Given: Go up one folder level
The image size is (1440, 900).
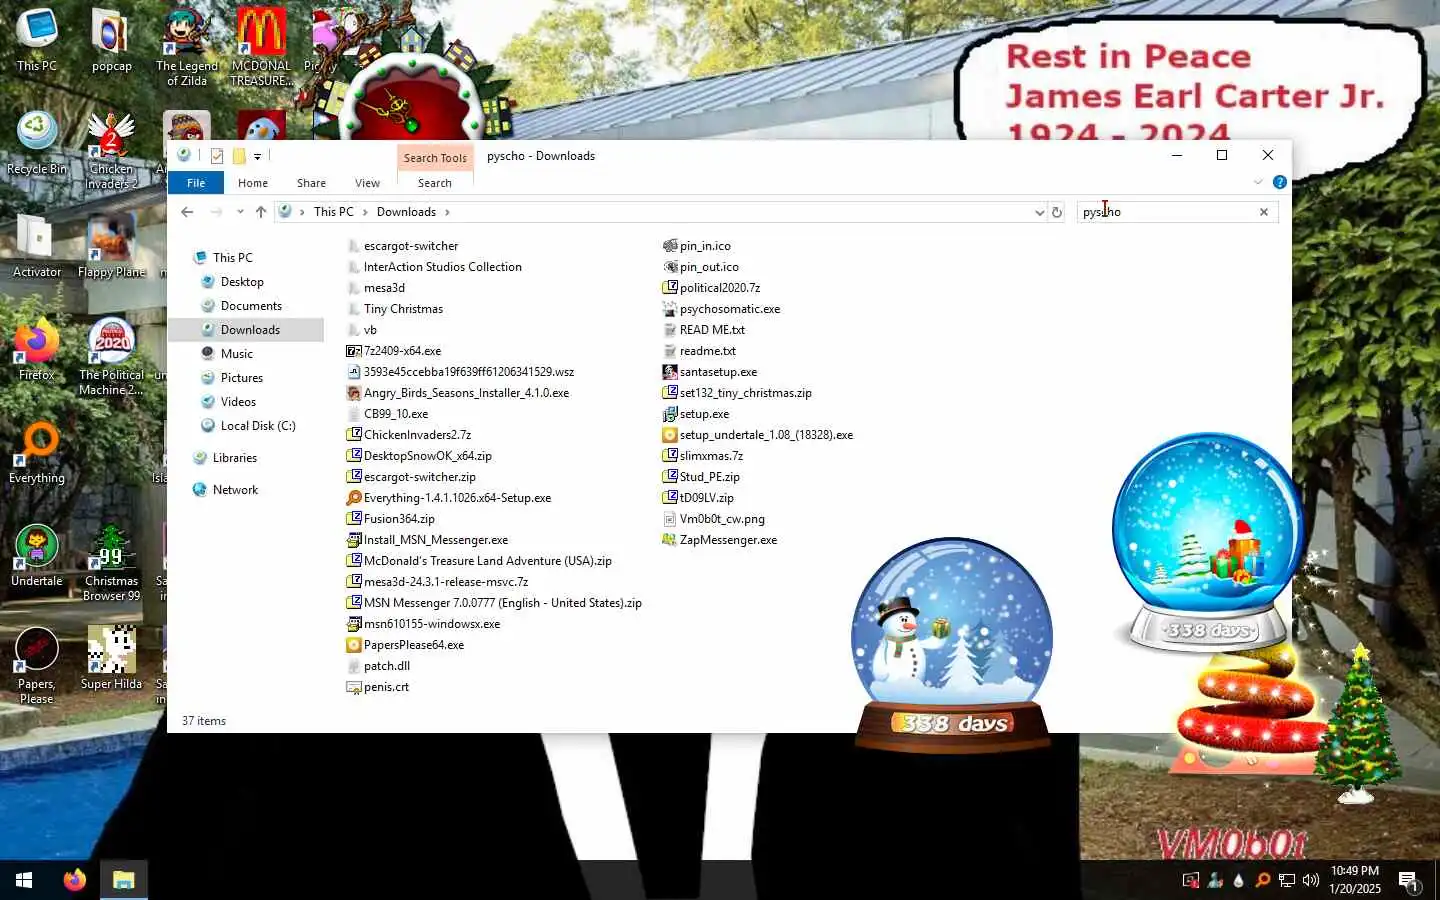Looking at the screenshot, I should coord(261,212).
